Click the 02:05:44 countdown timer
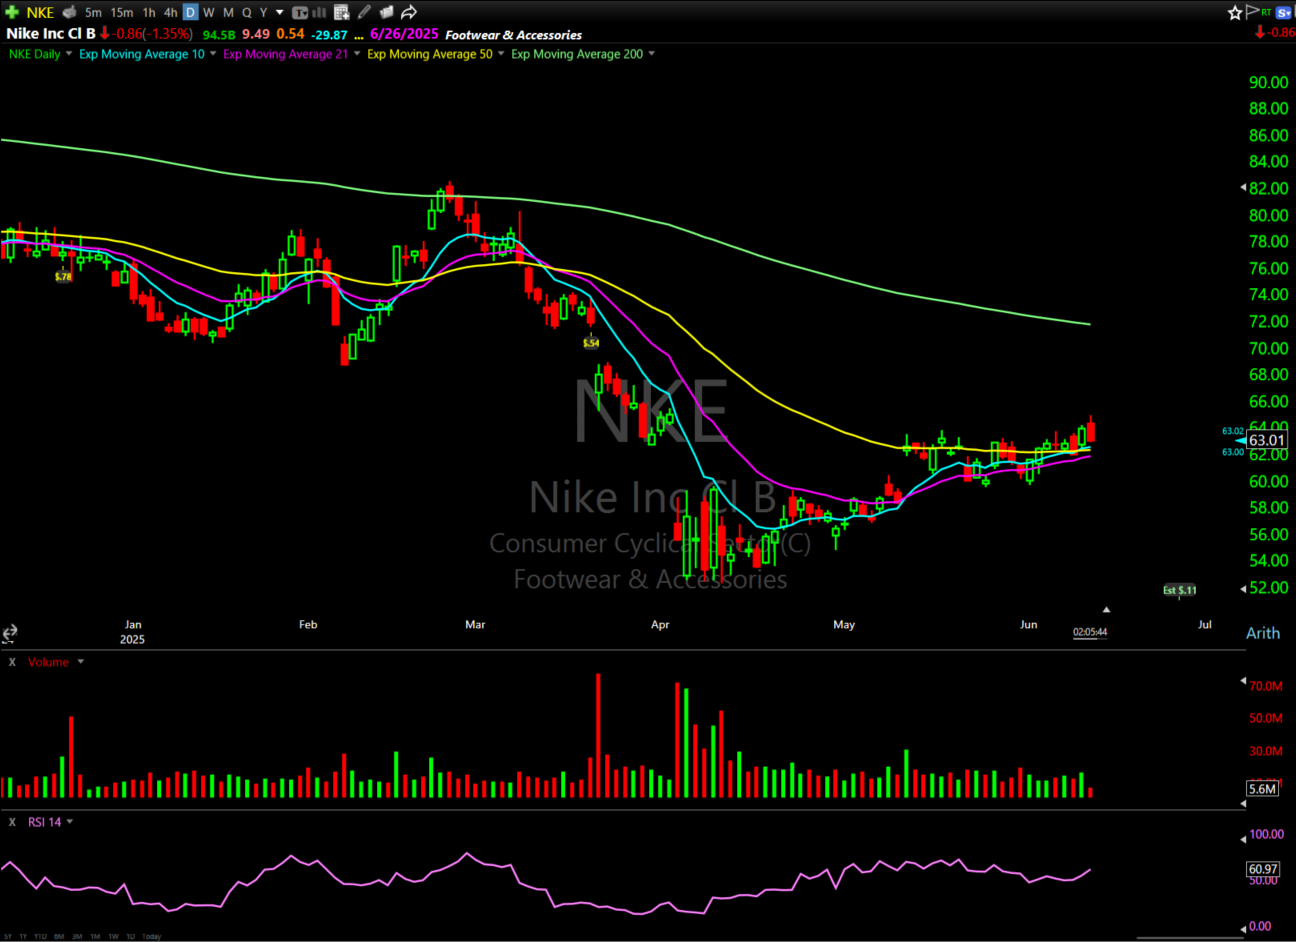Screen dimensions: 1296x942 (x=1090, y=632)
